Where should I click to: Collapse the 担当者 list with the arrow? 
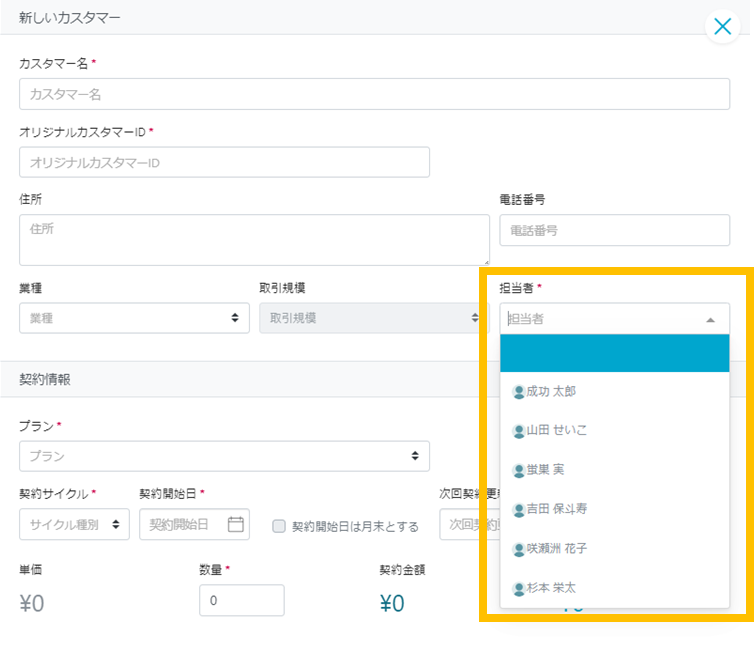coord(710,319)
